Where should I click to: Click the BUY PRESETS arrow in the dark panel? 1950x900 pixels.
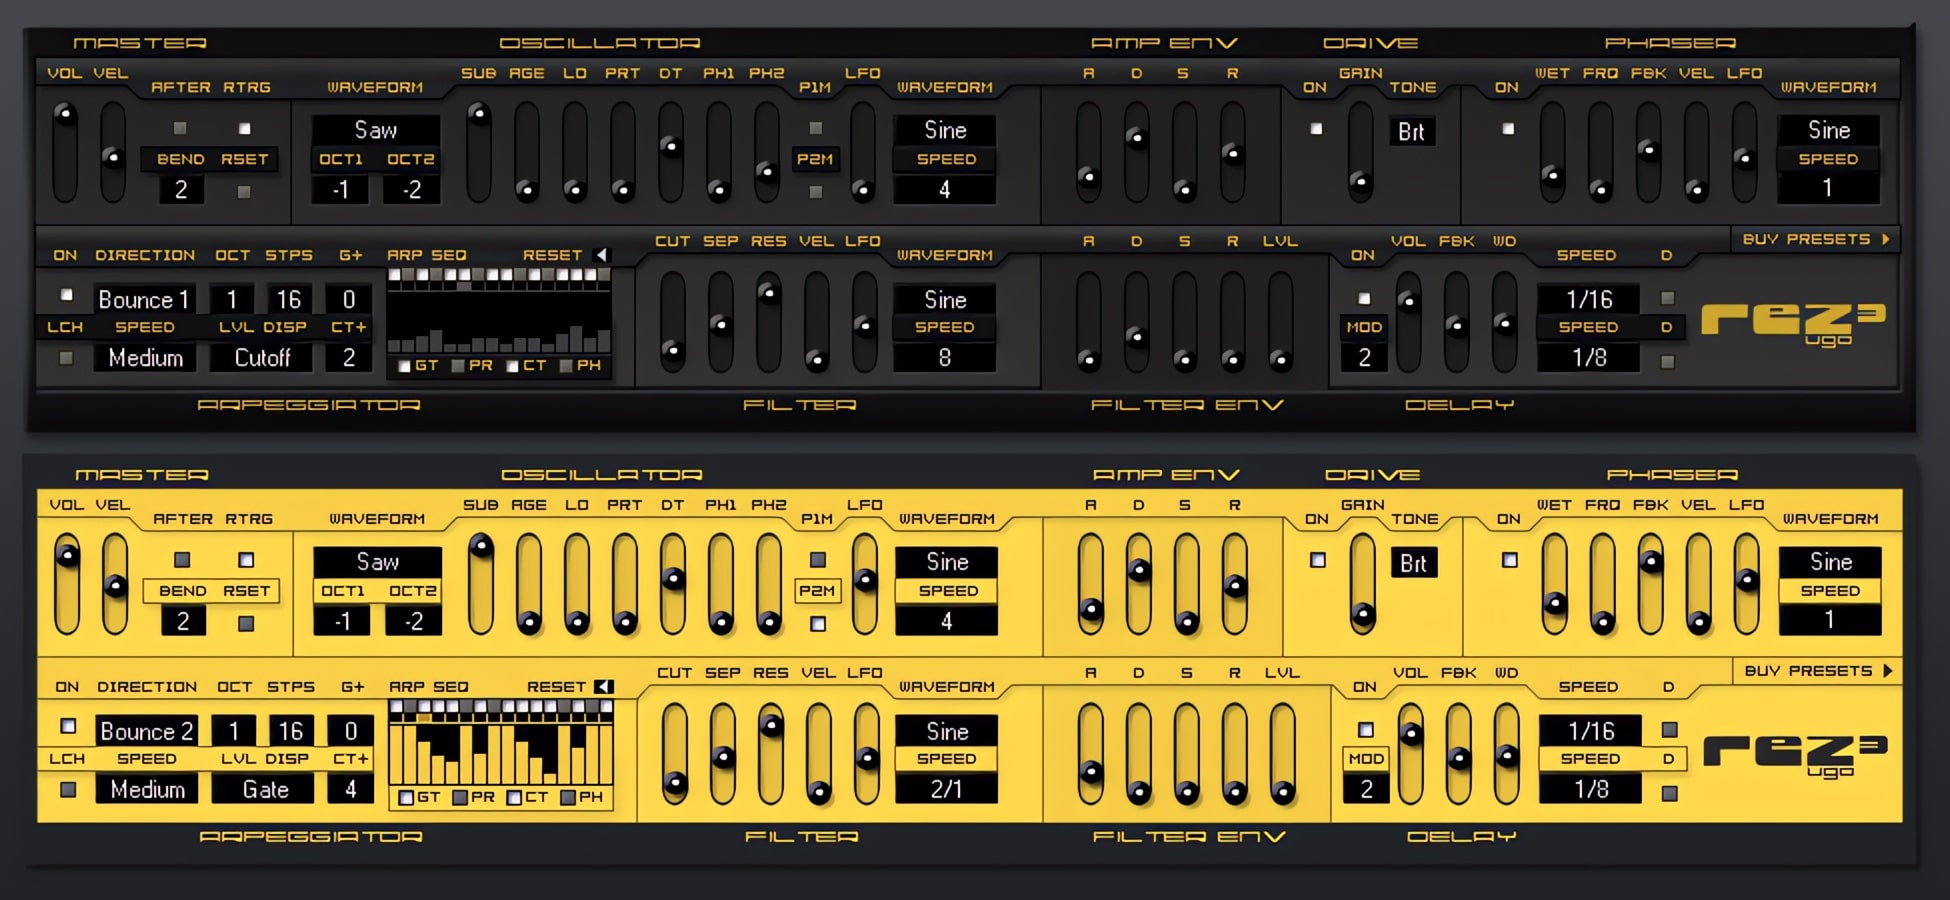tap(1885, 239)
